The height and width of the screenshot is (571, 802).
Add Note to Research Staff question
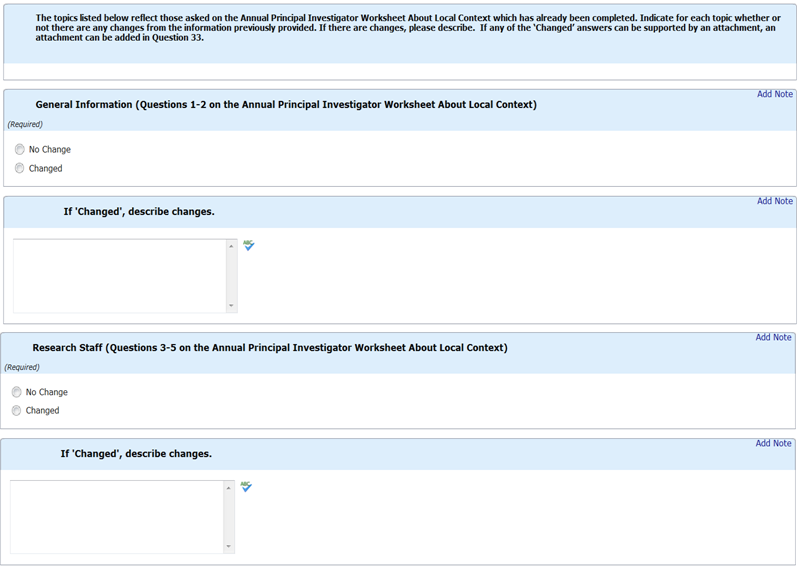pos(773,337)
